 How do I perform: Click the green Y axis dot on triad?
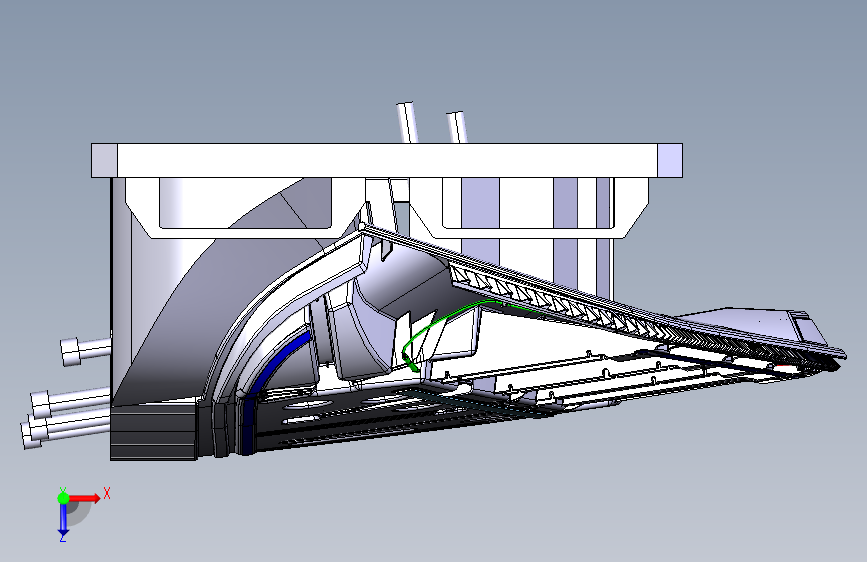tap(63, 498)
